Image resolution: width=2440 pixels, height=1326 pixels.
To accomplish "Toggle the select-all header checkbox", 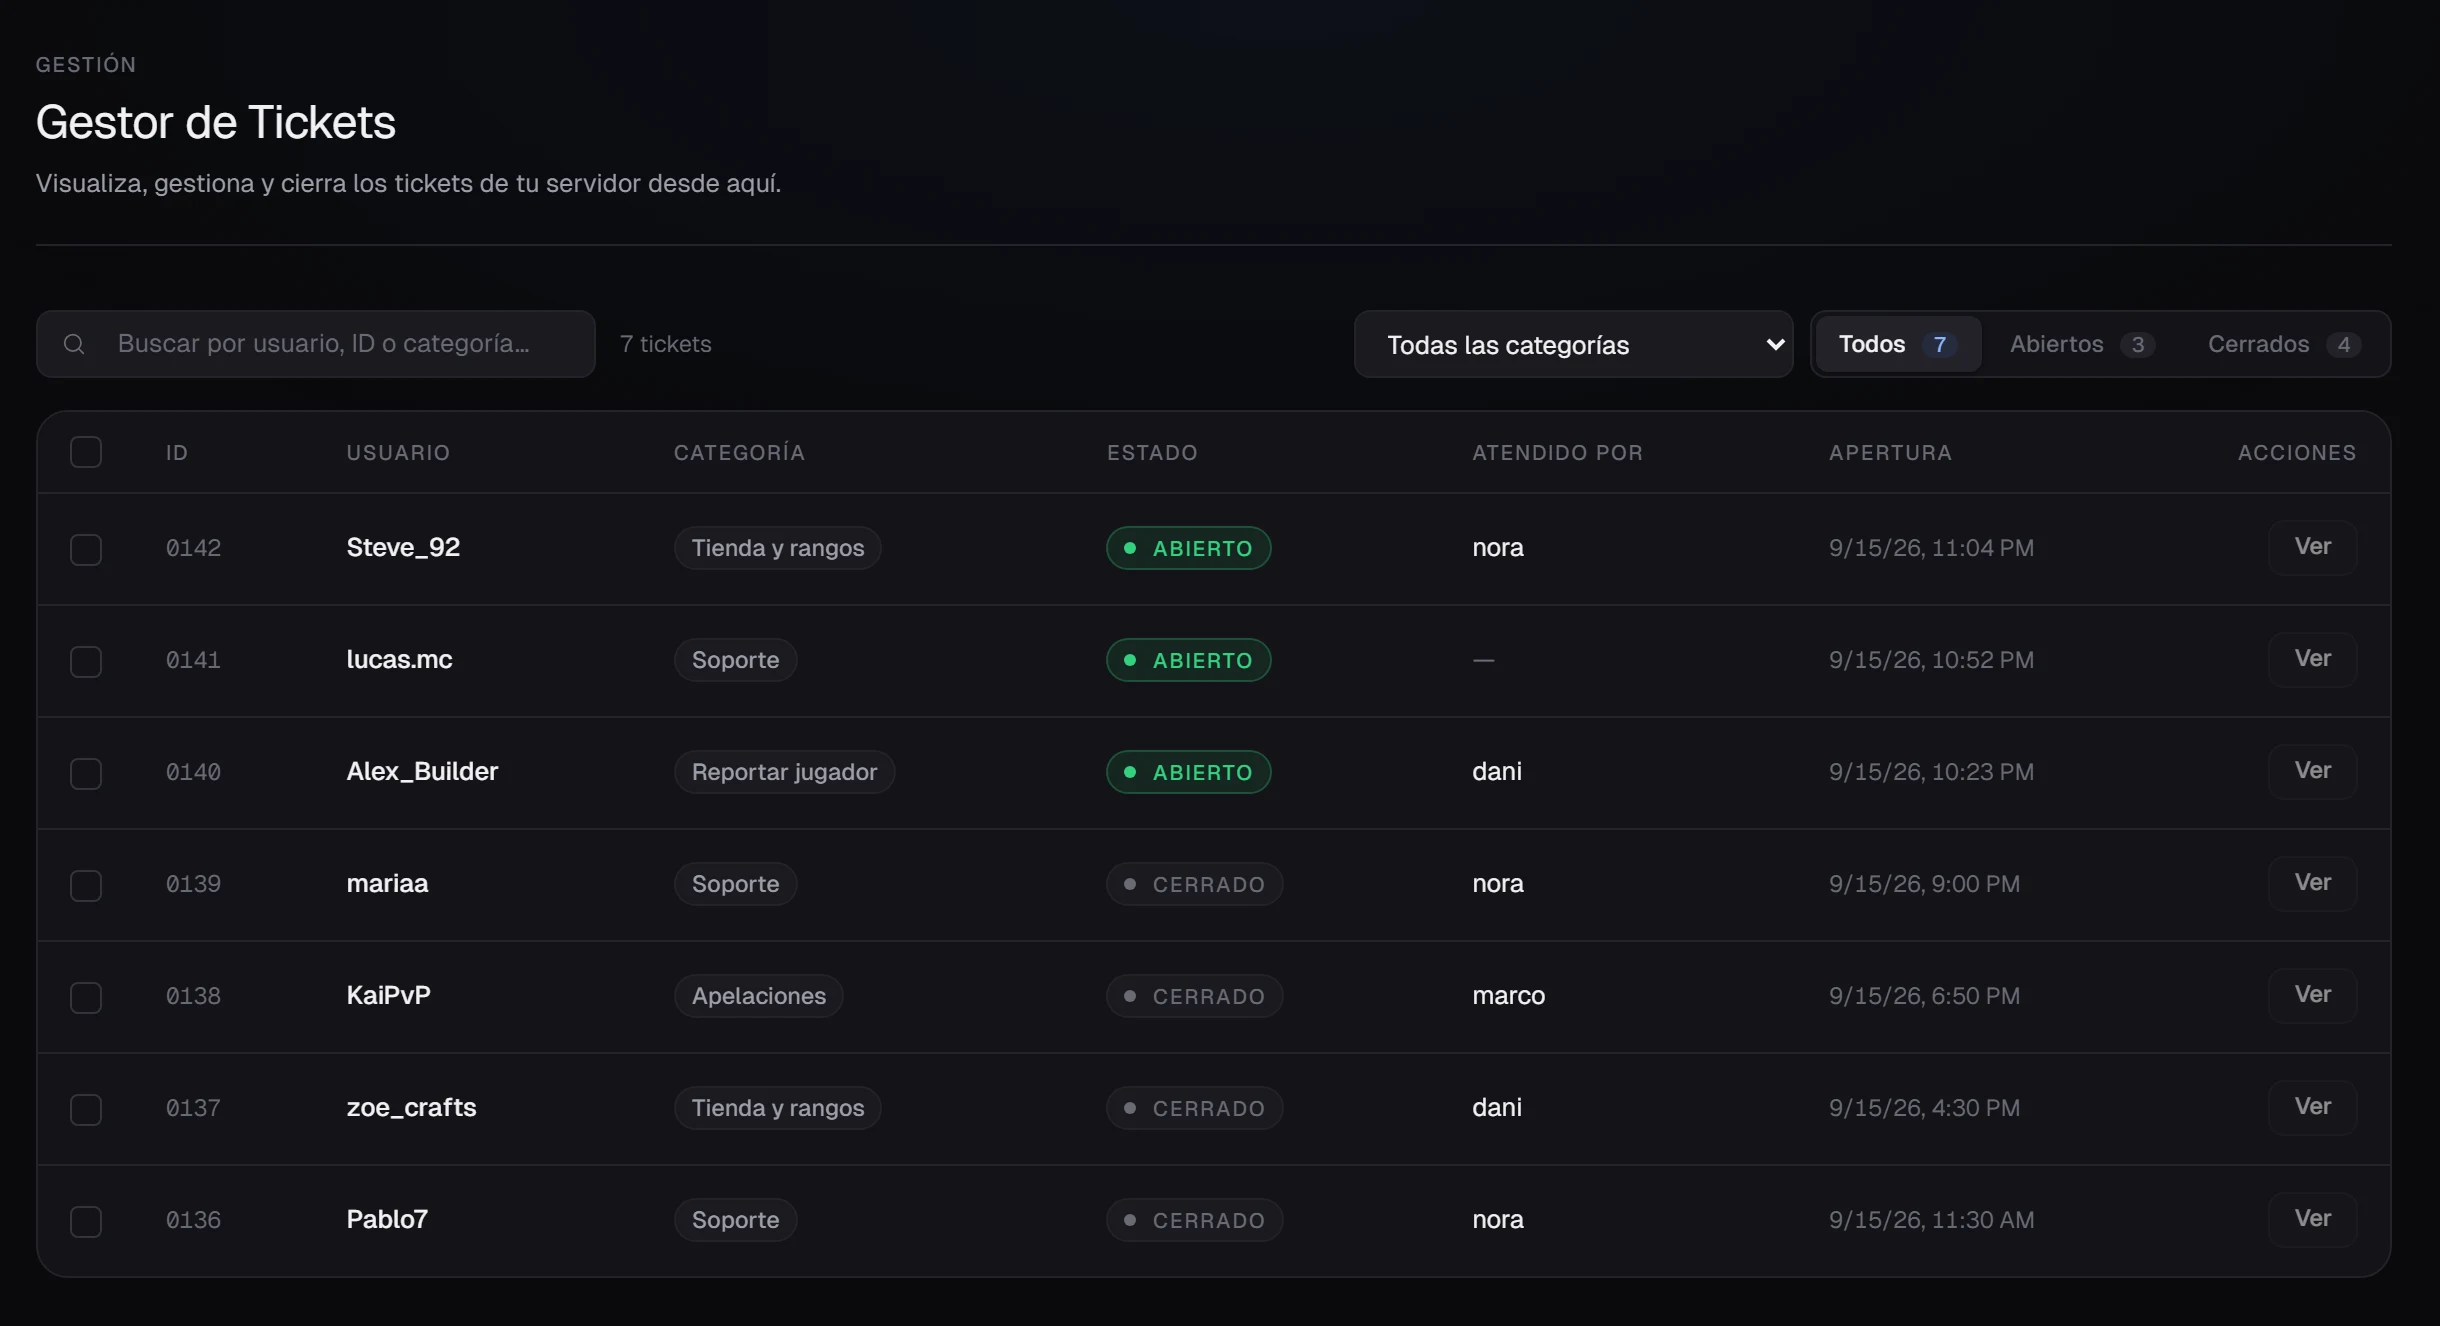I will pyautogui.click(x=86, y=452).
